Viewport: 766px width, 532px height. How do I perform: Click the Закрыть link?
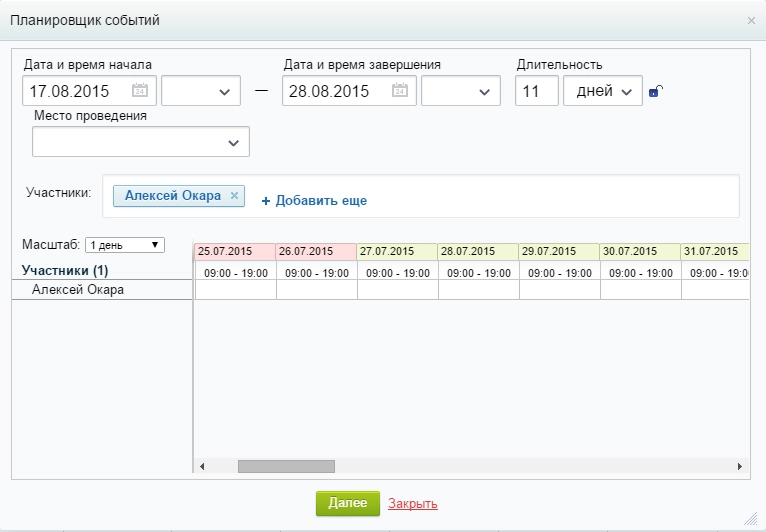412,504
